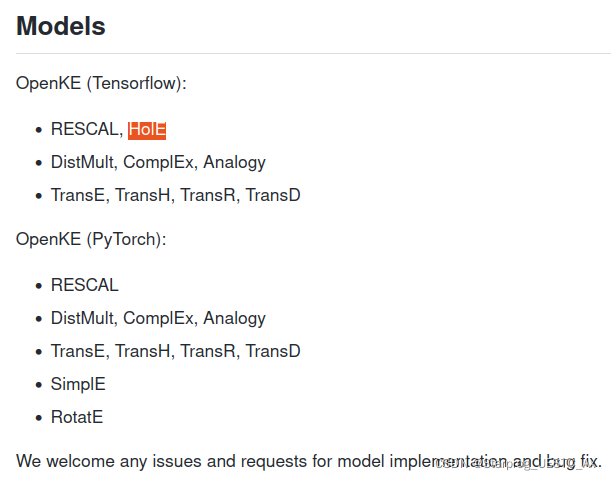Click the RotatE list item
611x480 pixels.
77,417
